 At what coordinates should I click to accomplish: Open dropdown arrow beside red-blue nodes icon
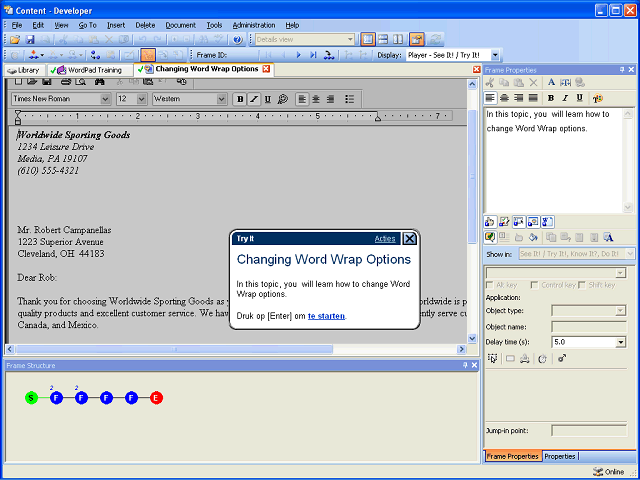click(42, 55)
